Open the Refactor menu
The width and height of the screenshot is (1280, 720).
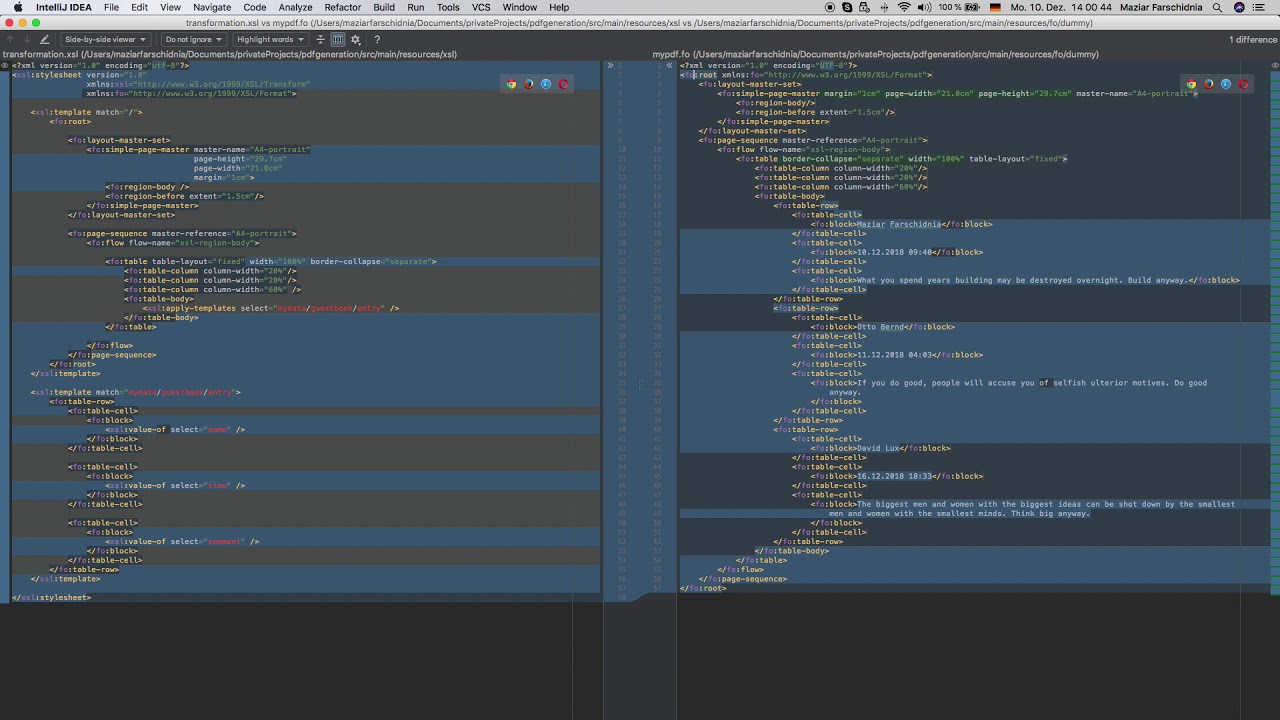pos(343,7)
